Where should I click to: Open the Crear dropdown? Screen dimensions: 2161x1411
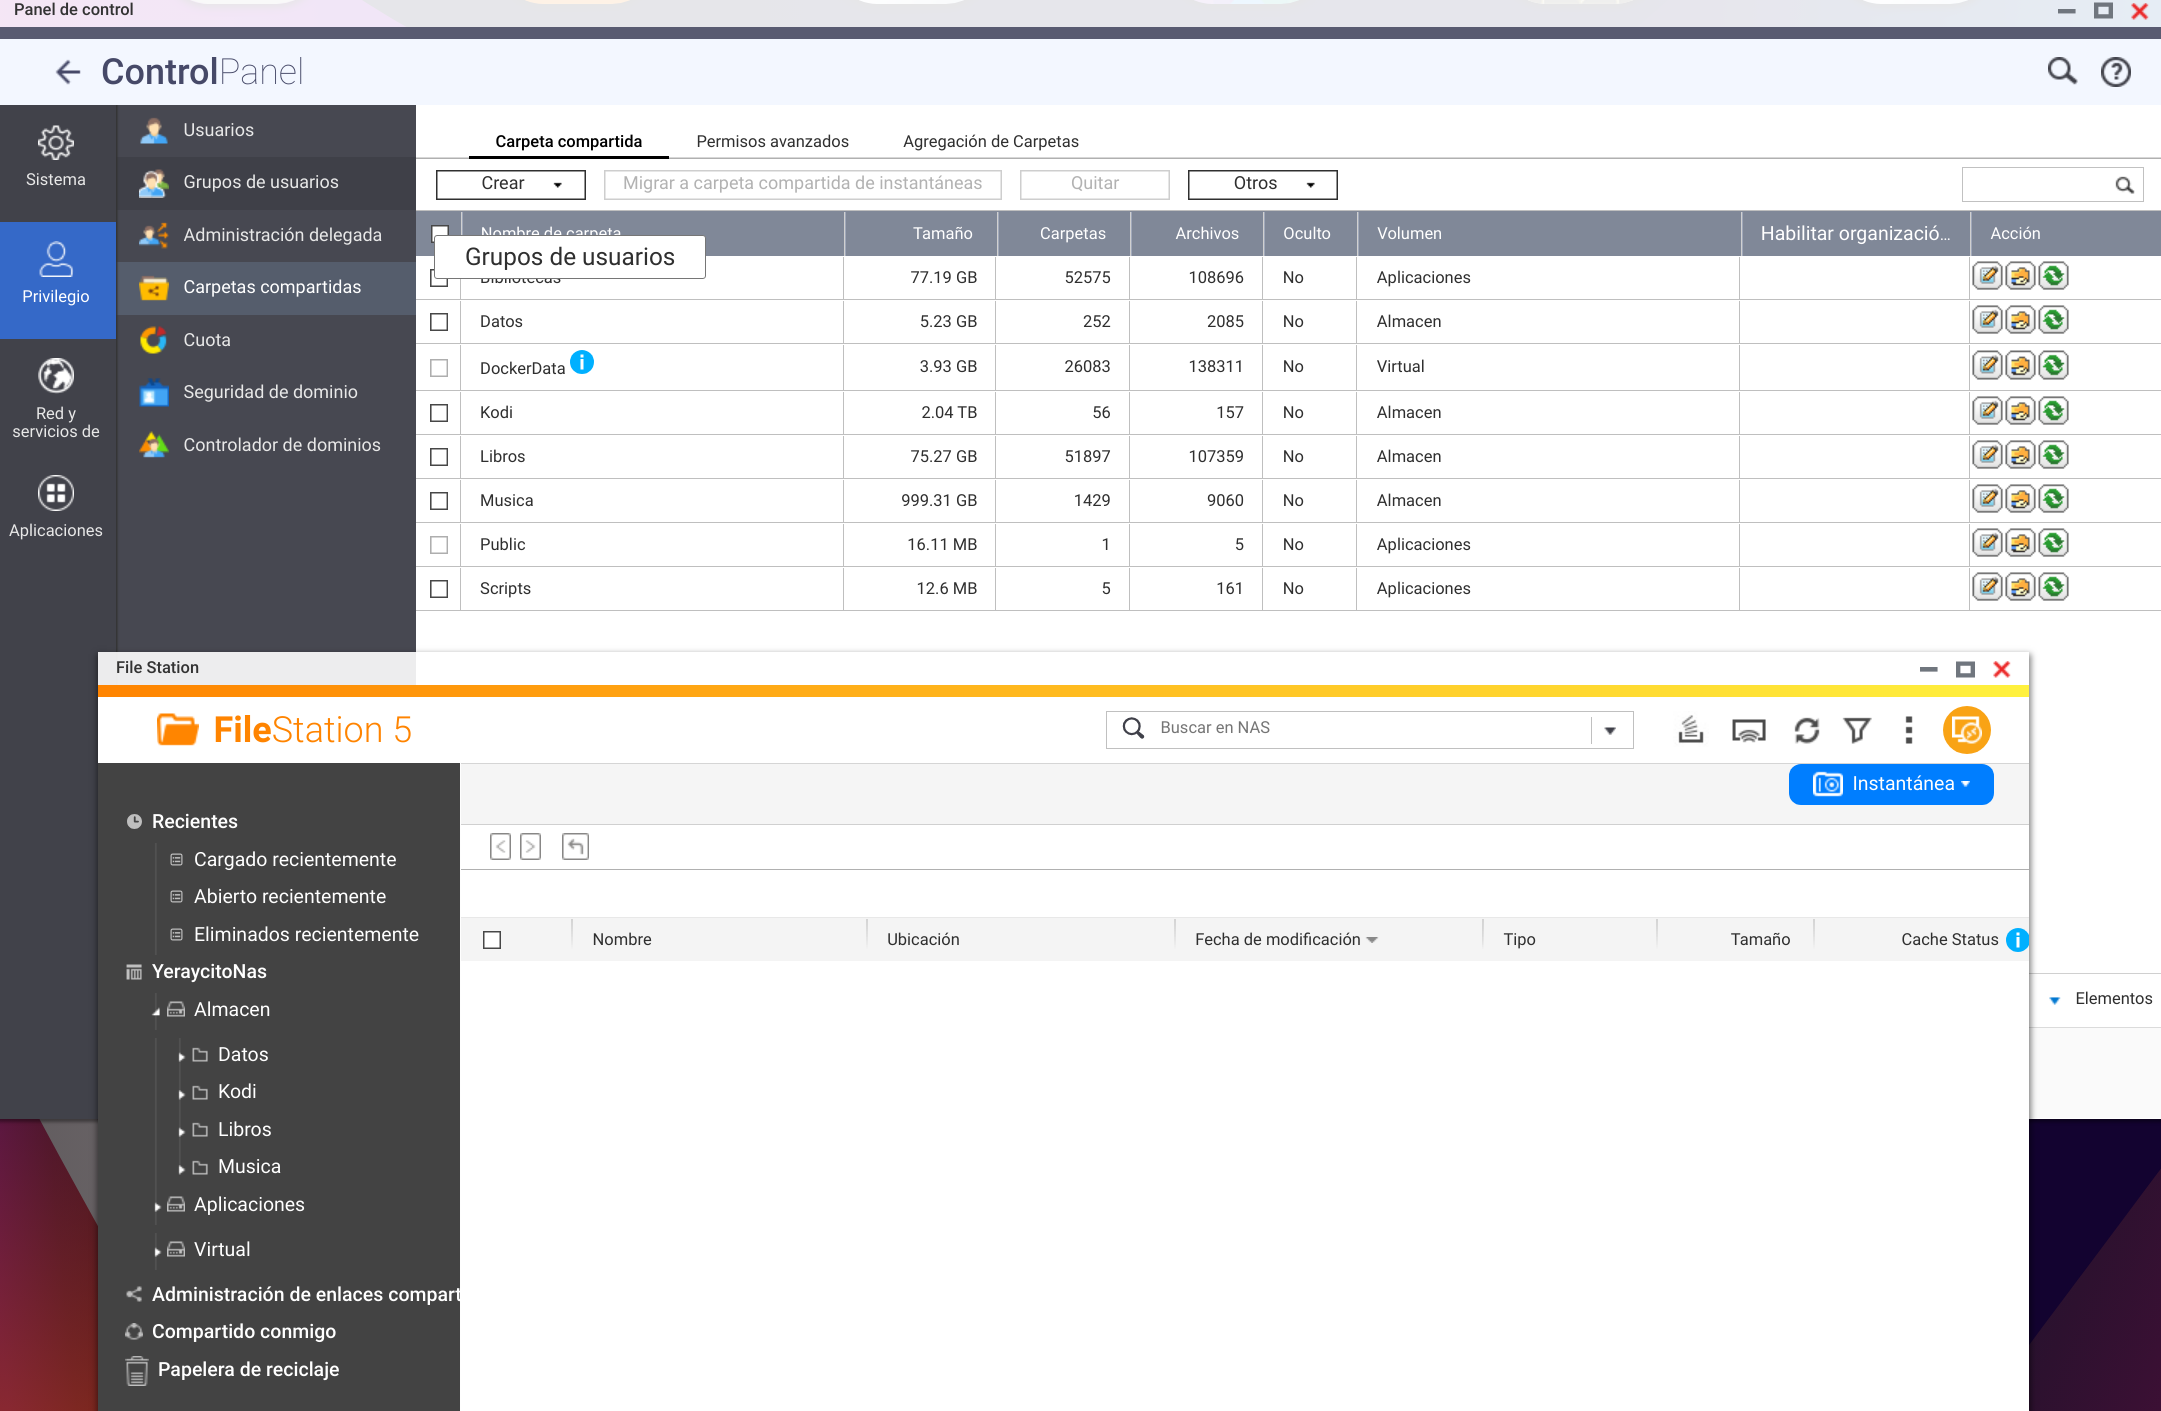(x=511, y=184)
